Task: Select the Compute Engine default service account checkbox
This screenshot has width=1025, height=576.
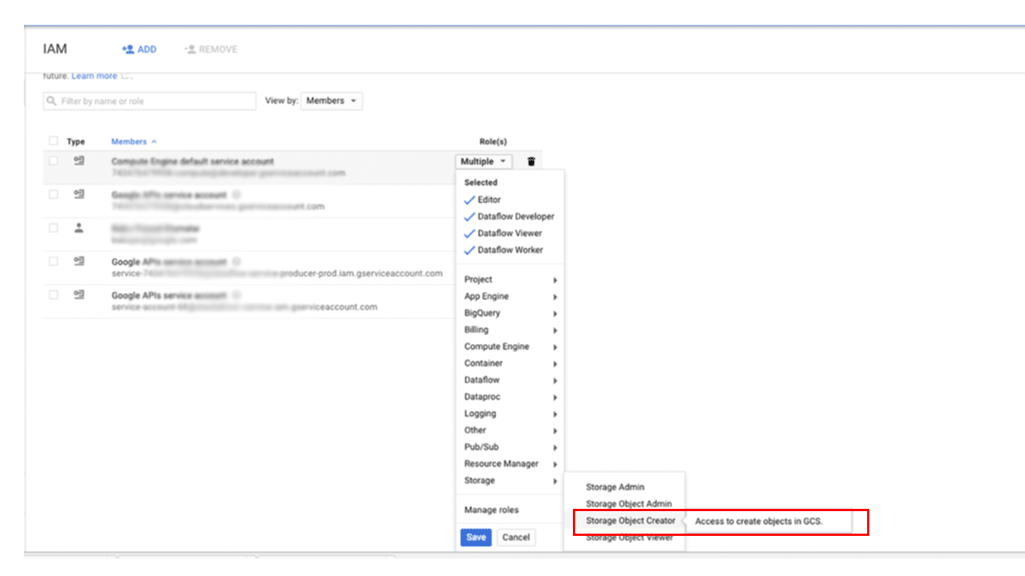Action: point(53,161)
